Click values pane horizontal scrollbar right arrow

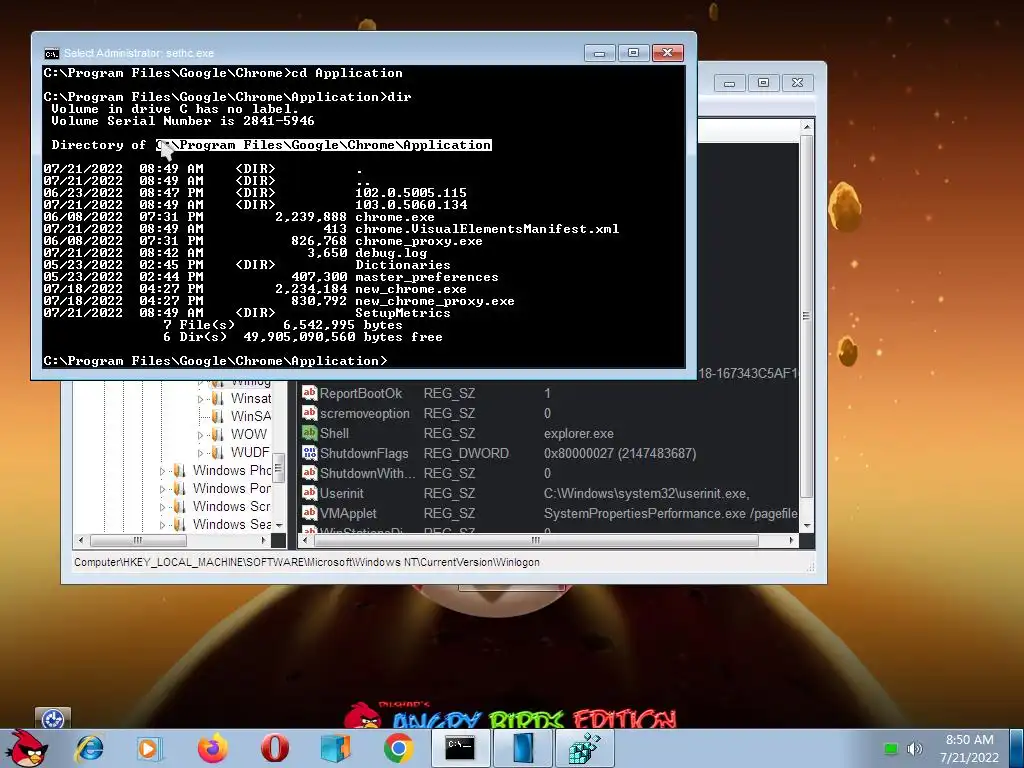click(792, 541)
